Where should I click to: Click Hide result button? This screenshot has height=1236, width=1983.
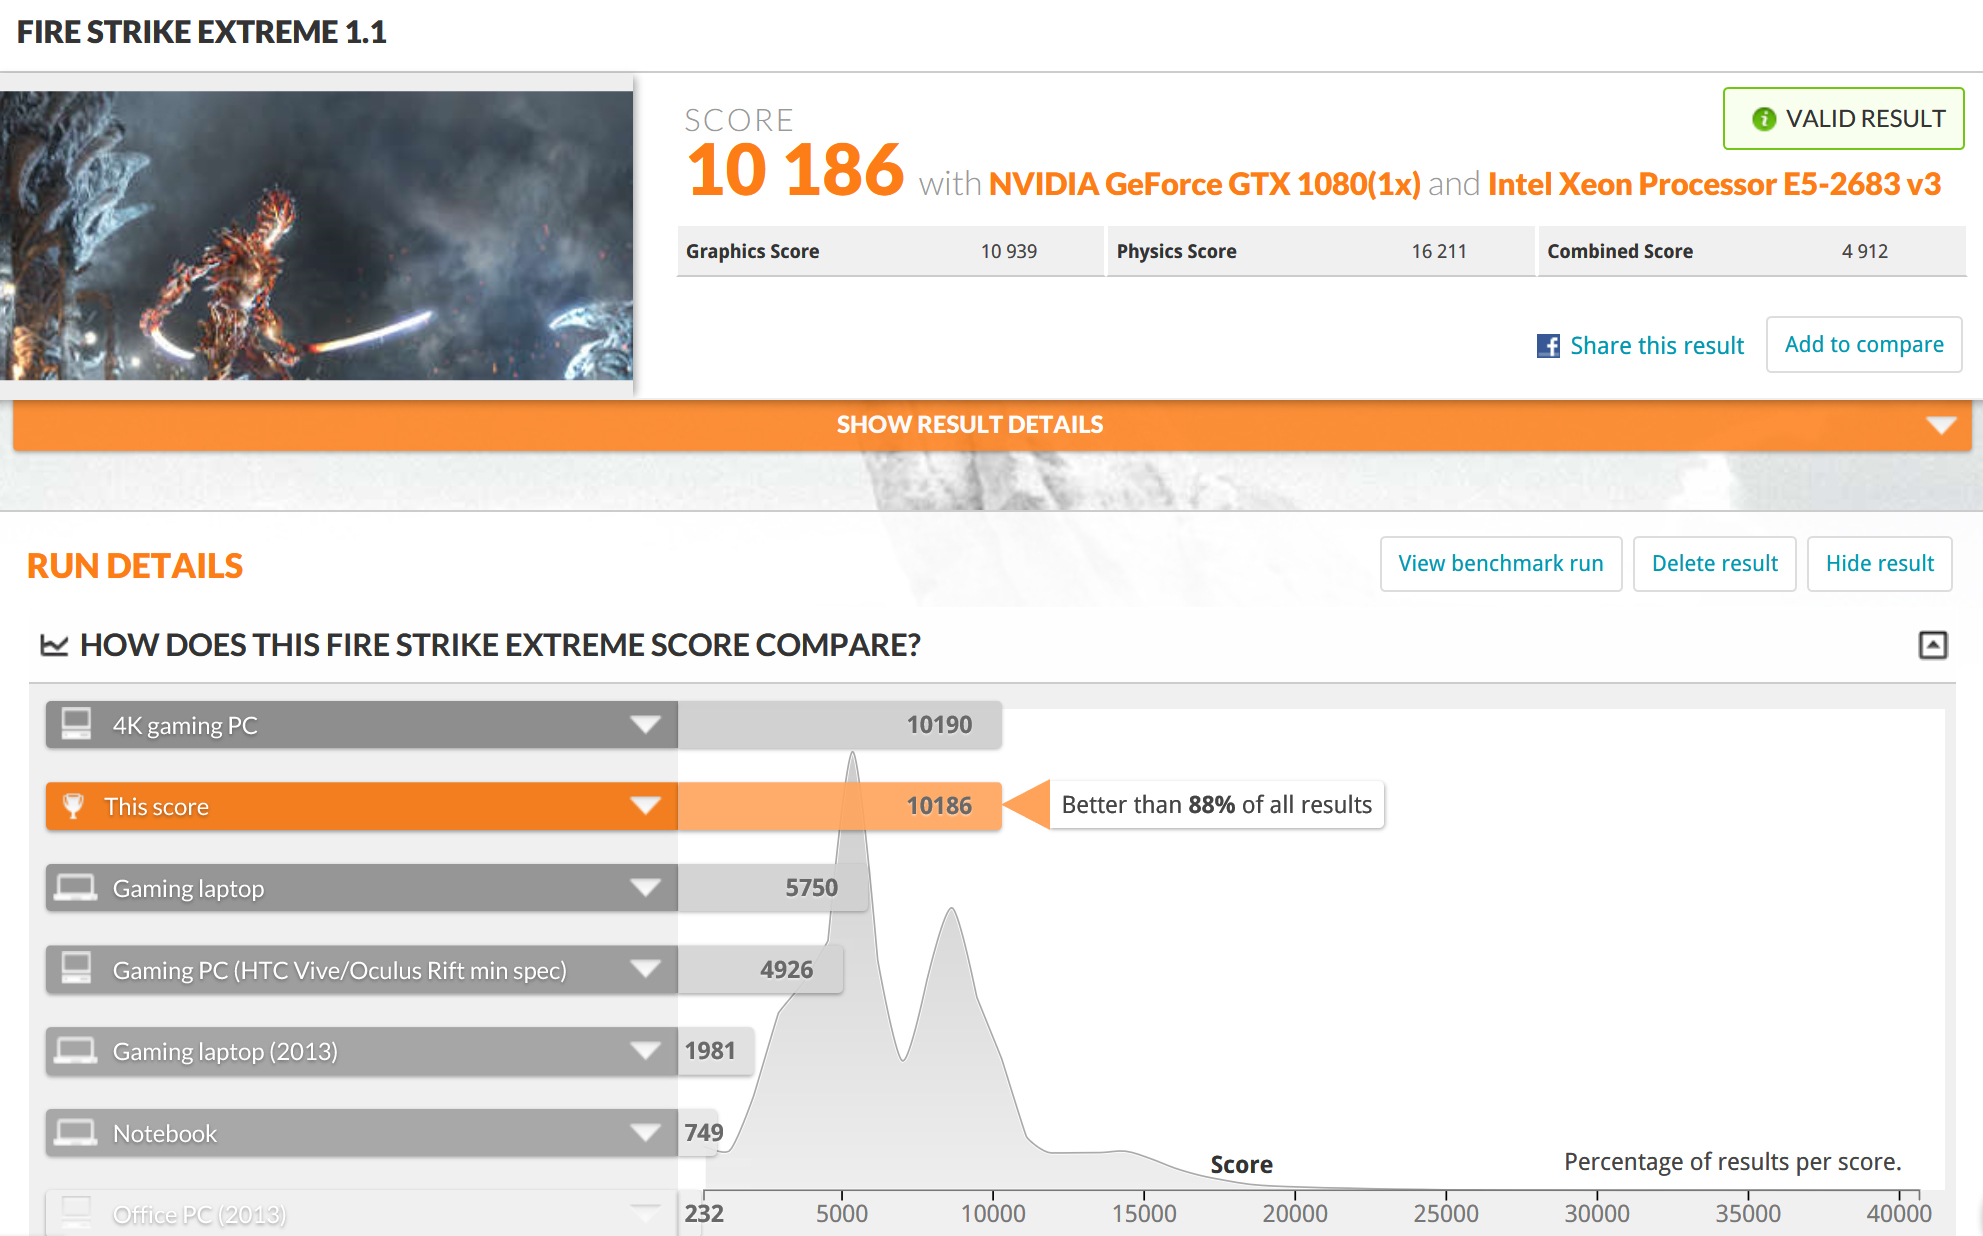(1879, 564)
